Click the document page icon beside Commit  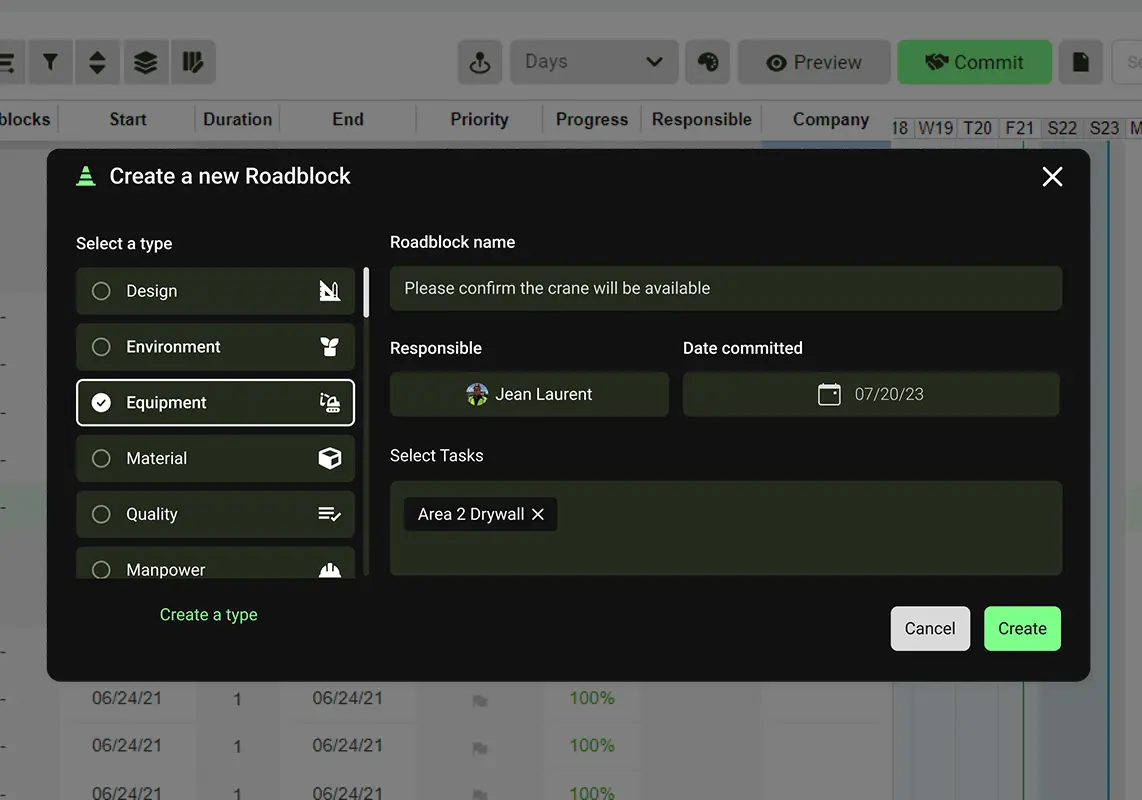click(x=1080, y=62)
